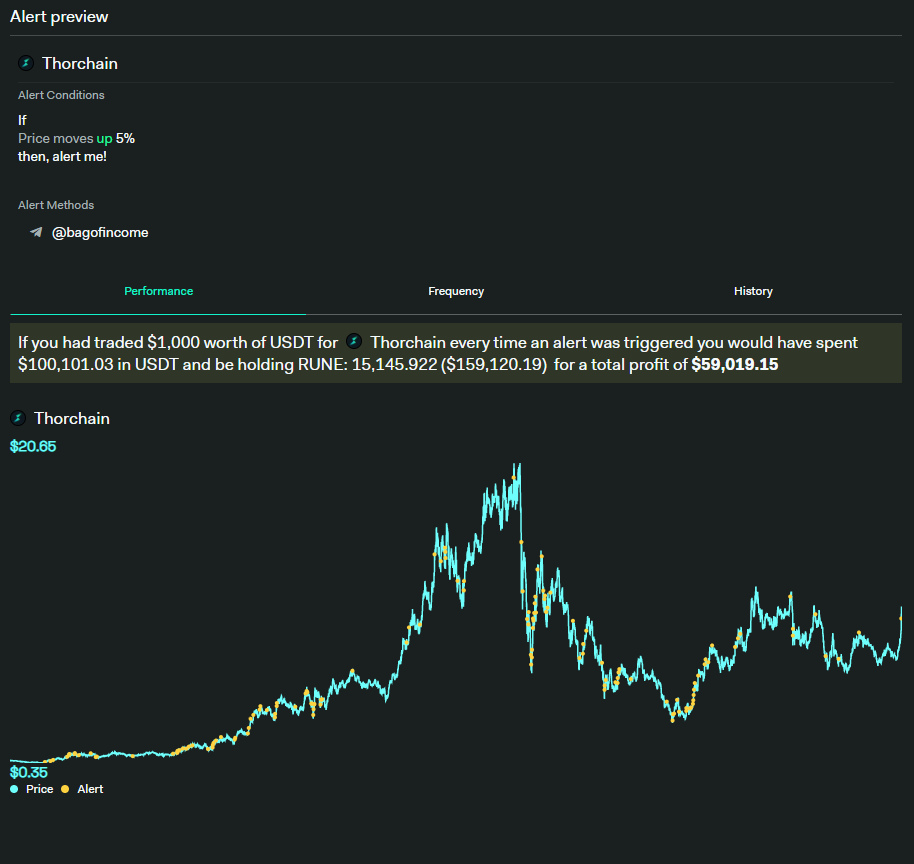Open the History tab
Viewport: 914px width, 864px height.
point(753,291)
